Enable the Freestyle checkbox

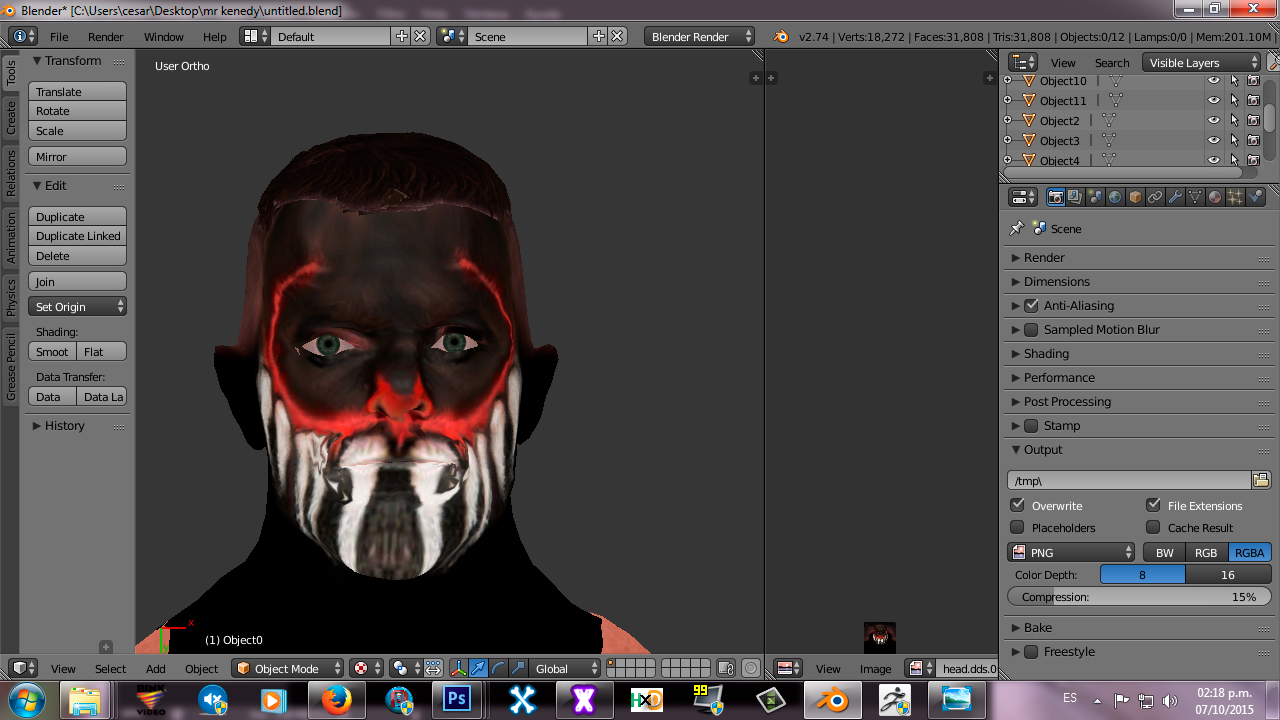pos(1031,651)
